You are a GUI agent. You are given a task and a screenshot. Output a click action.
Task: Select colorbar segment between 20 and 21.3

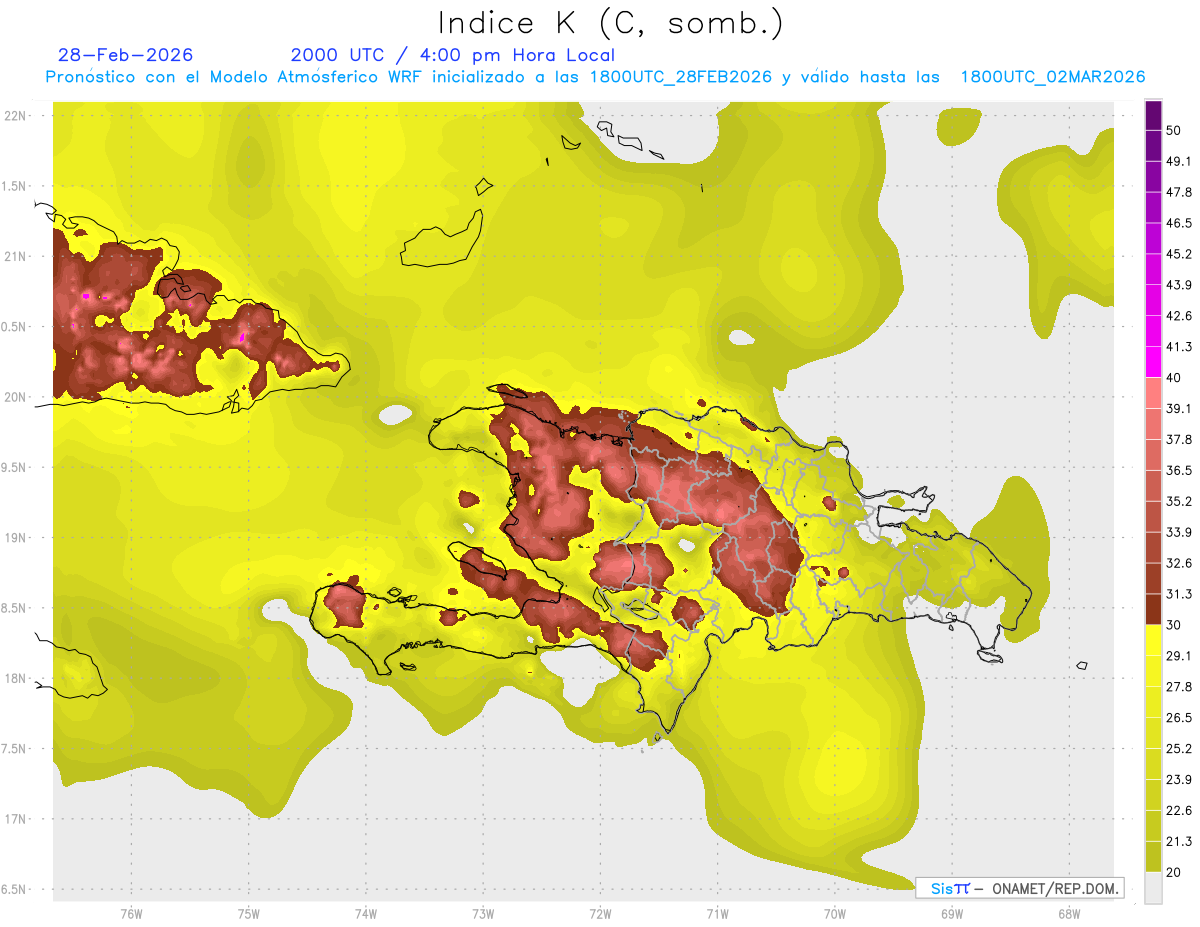coord(1153,856)
